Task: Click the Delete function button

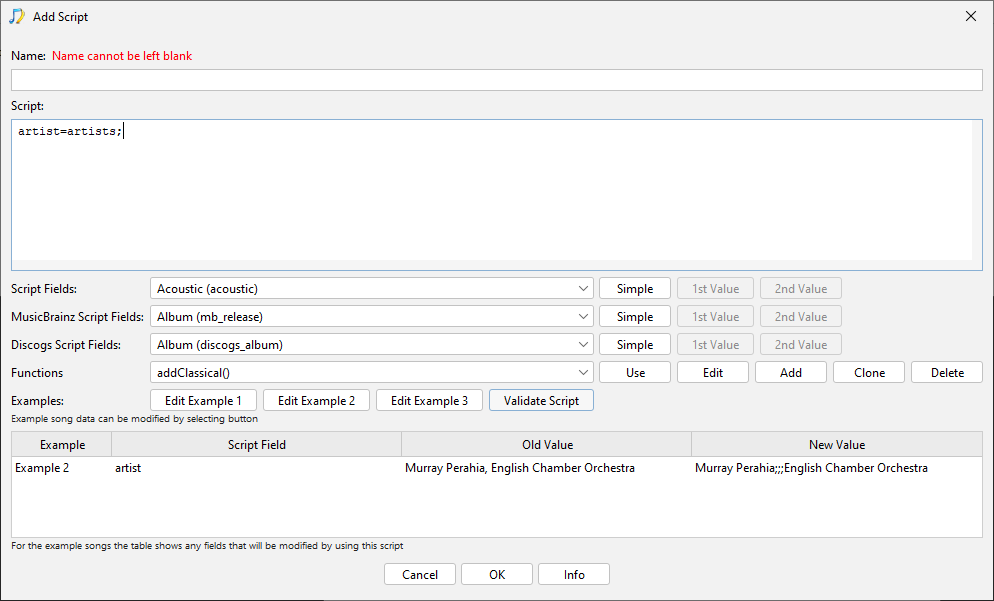Action: point(946,372)
